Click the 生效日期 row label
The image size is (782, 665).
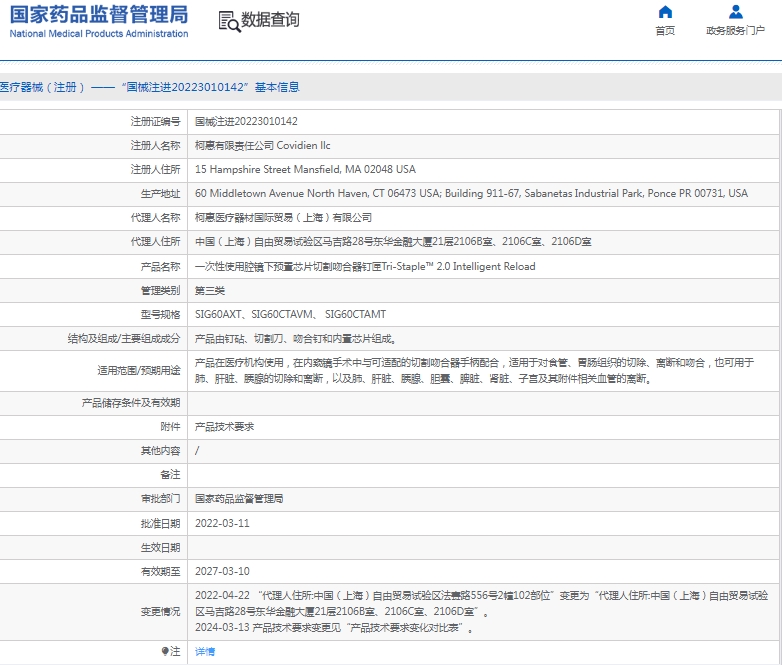[160, 547]
